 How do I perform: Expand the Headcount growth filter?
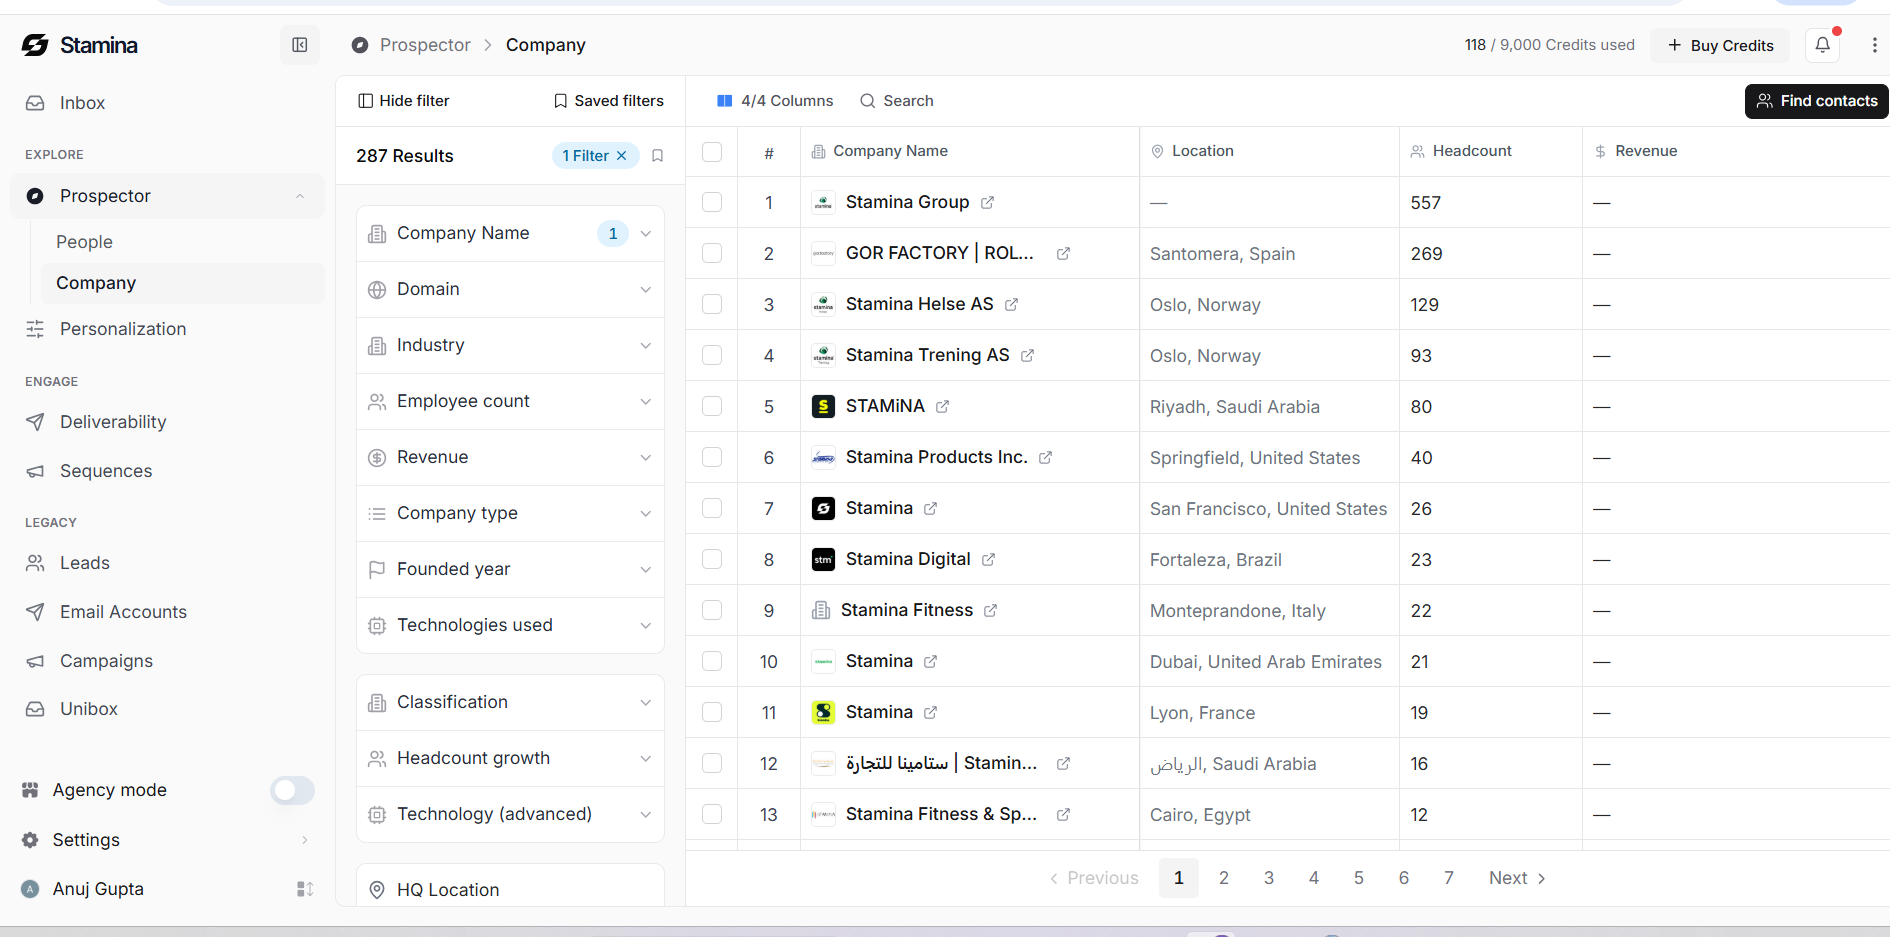point(510,759)
